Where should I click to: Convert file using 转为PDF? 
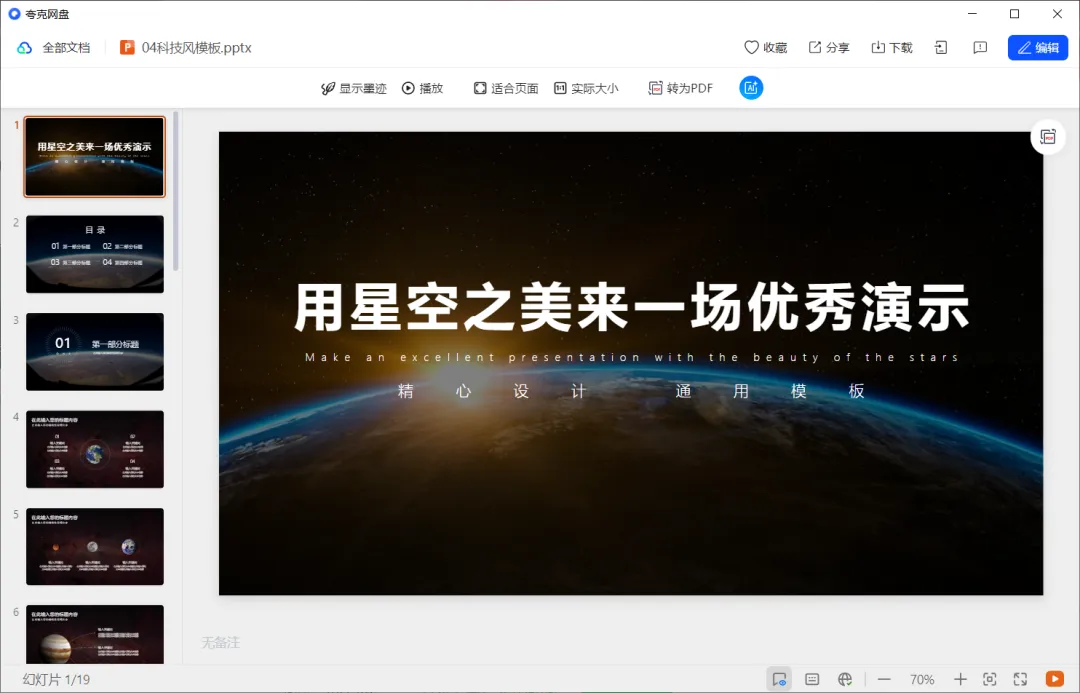click(681, 88)
